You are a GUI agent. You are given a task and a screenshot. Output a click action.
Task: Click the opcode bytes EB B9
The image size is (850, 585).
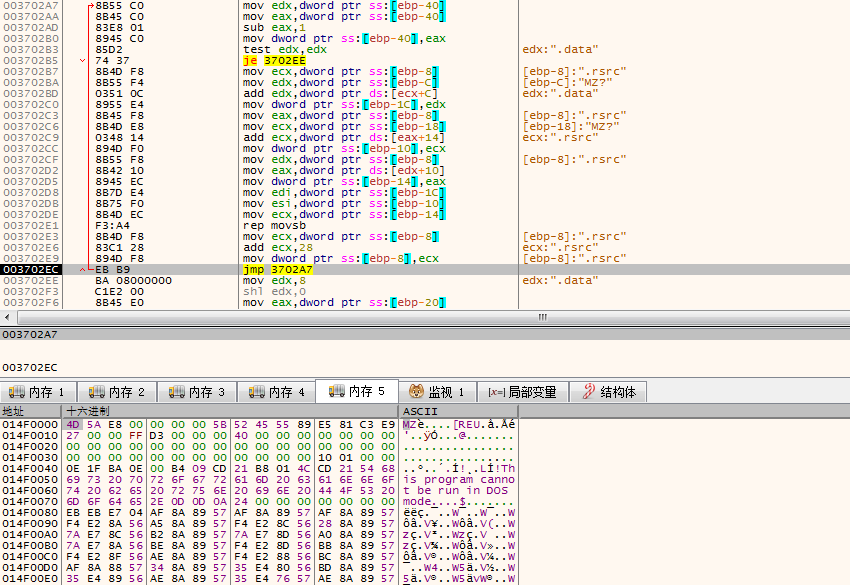[x=112, y=269]
